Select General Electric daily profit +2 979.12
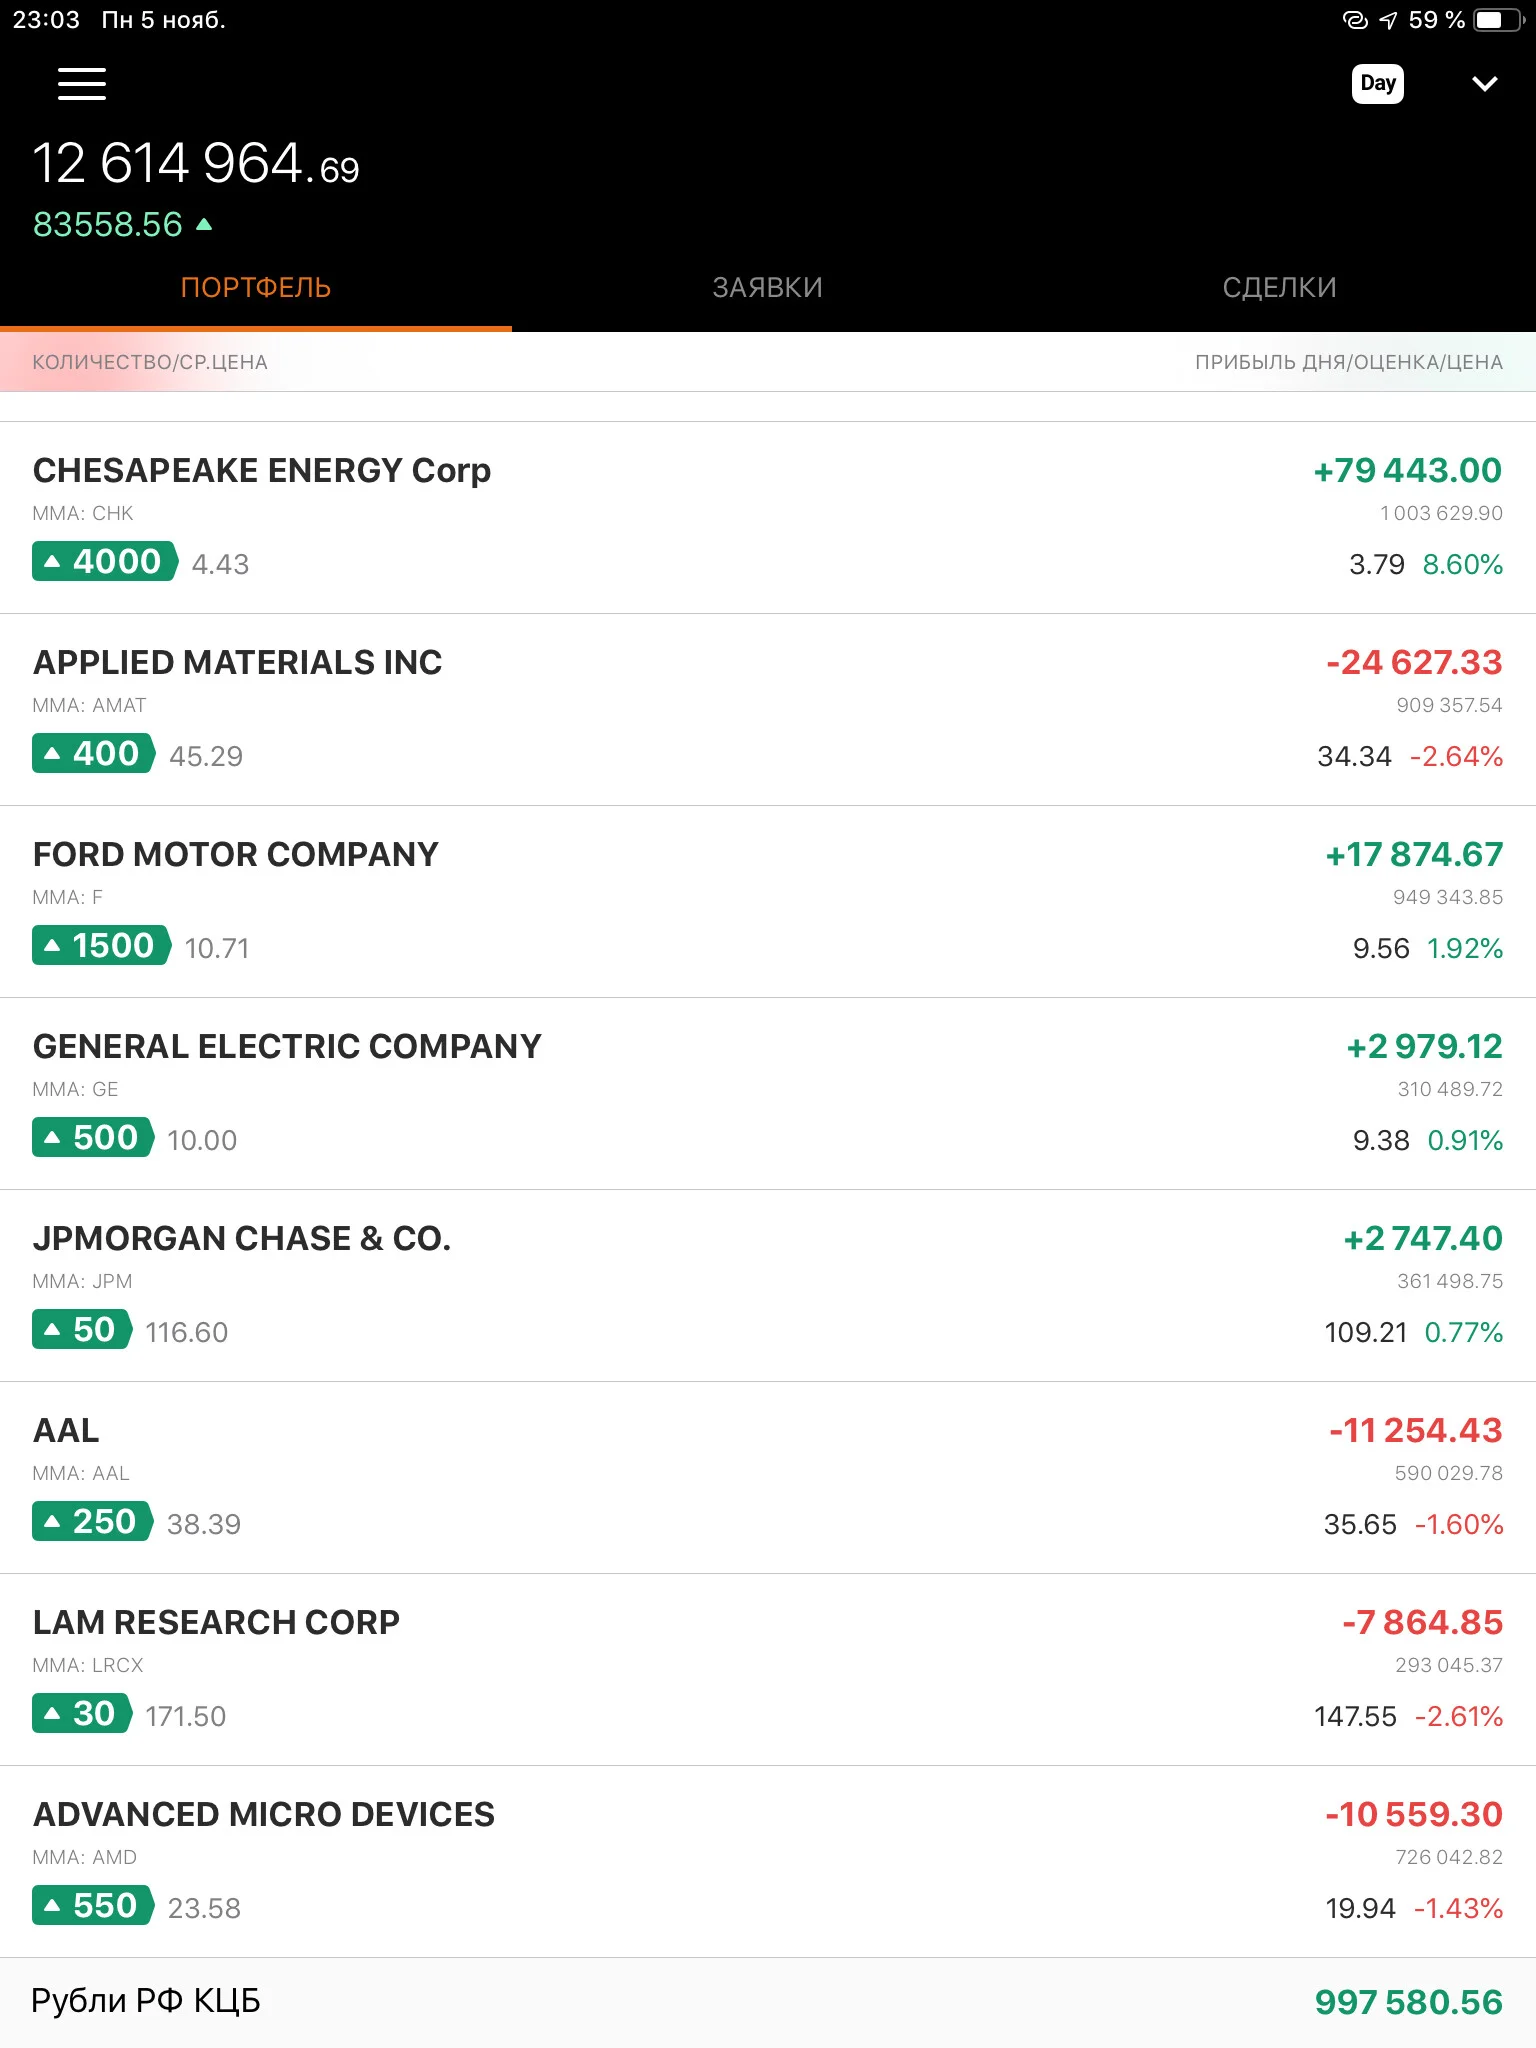The height and width of the screenshot is (2048, 1536). coord(1424,1046)
